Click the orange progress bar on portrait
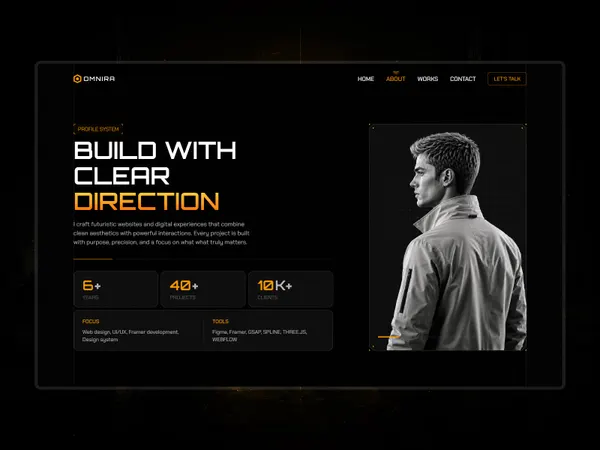The image size is (600, 450). pos(389,337)
